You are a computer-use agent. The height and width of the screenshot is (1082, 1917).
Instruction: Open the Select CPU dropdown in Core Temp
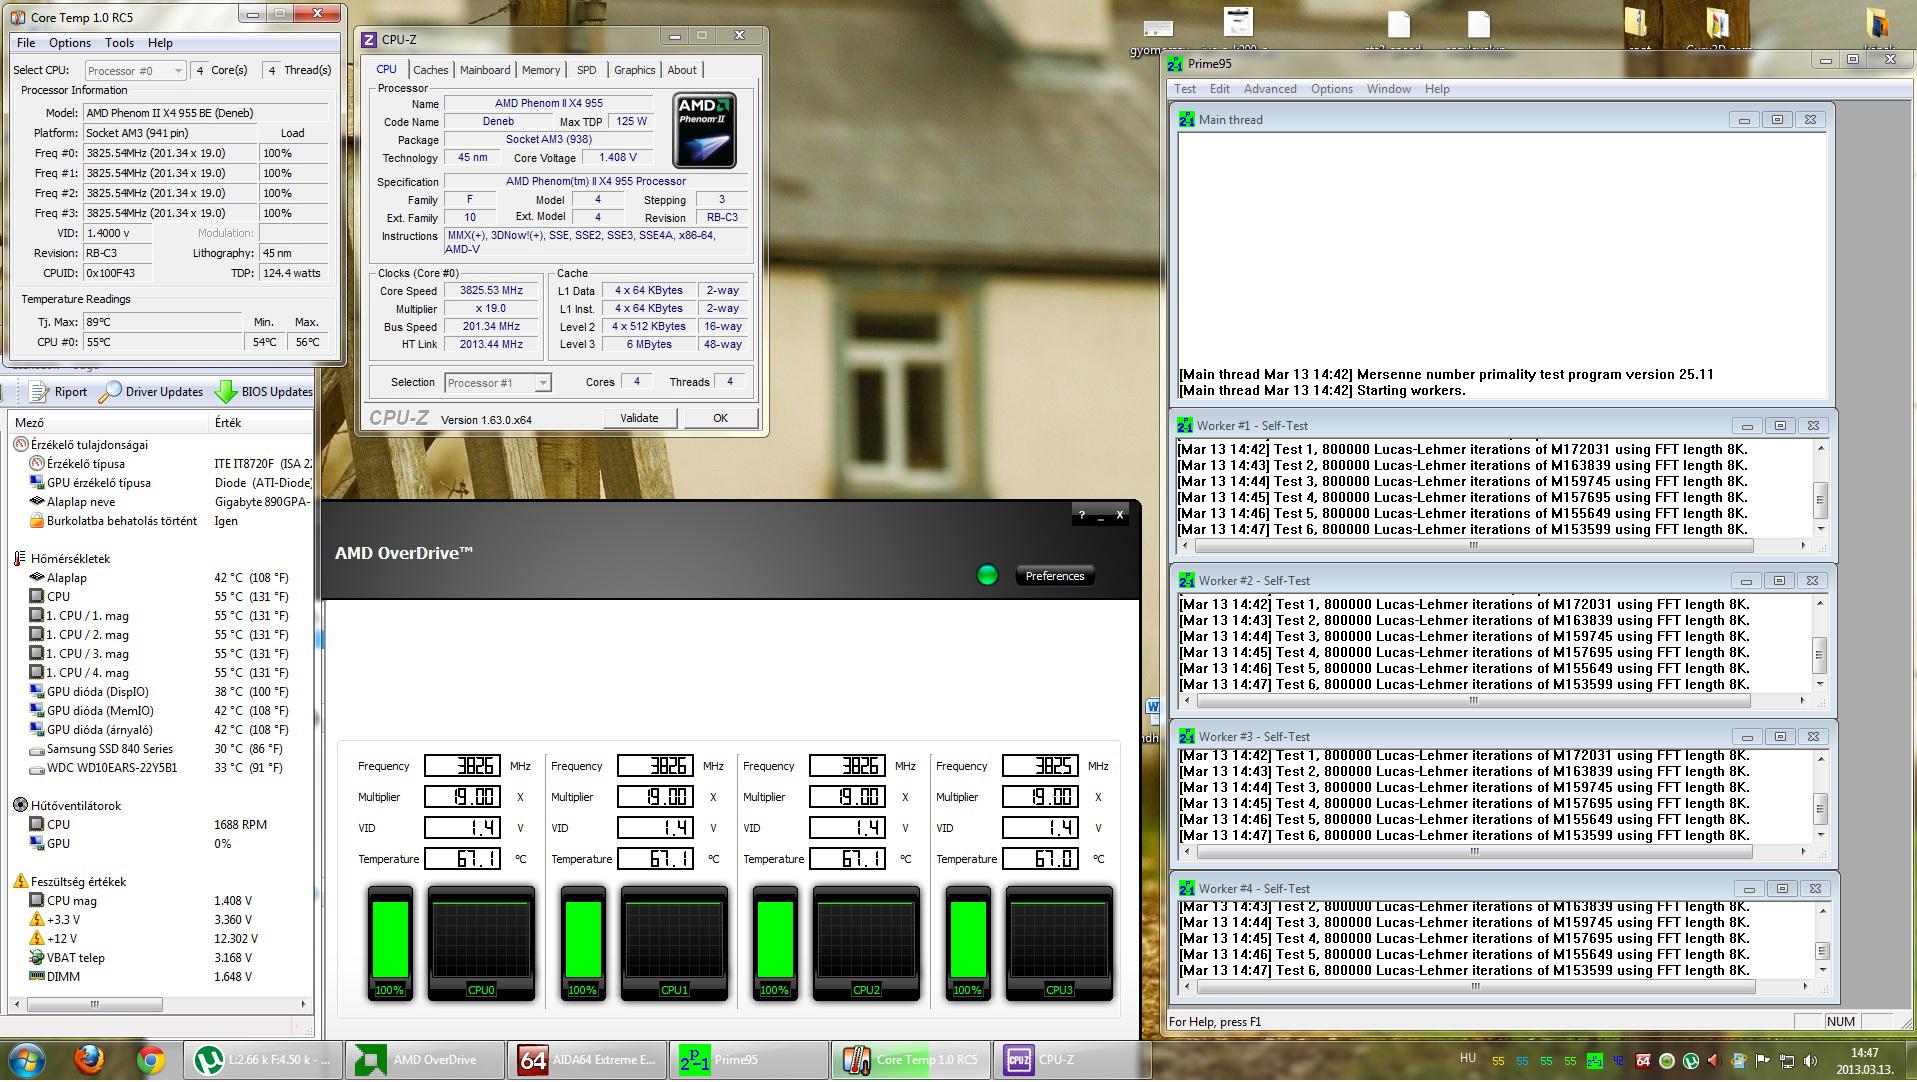pos(135,70)
